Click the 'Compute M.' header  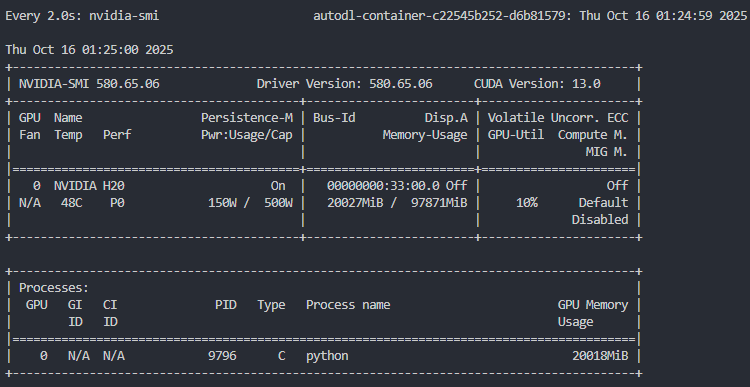tap(593, 135)
